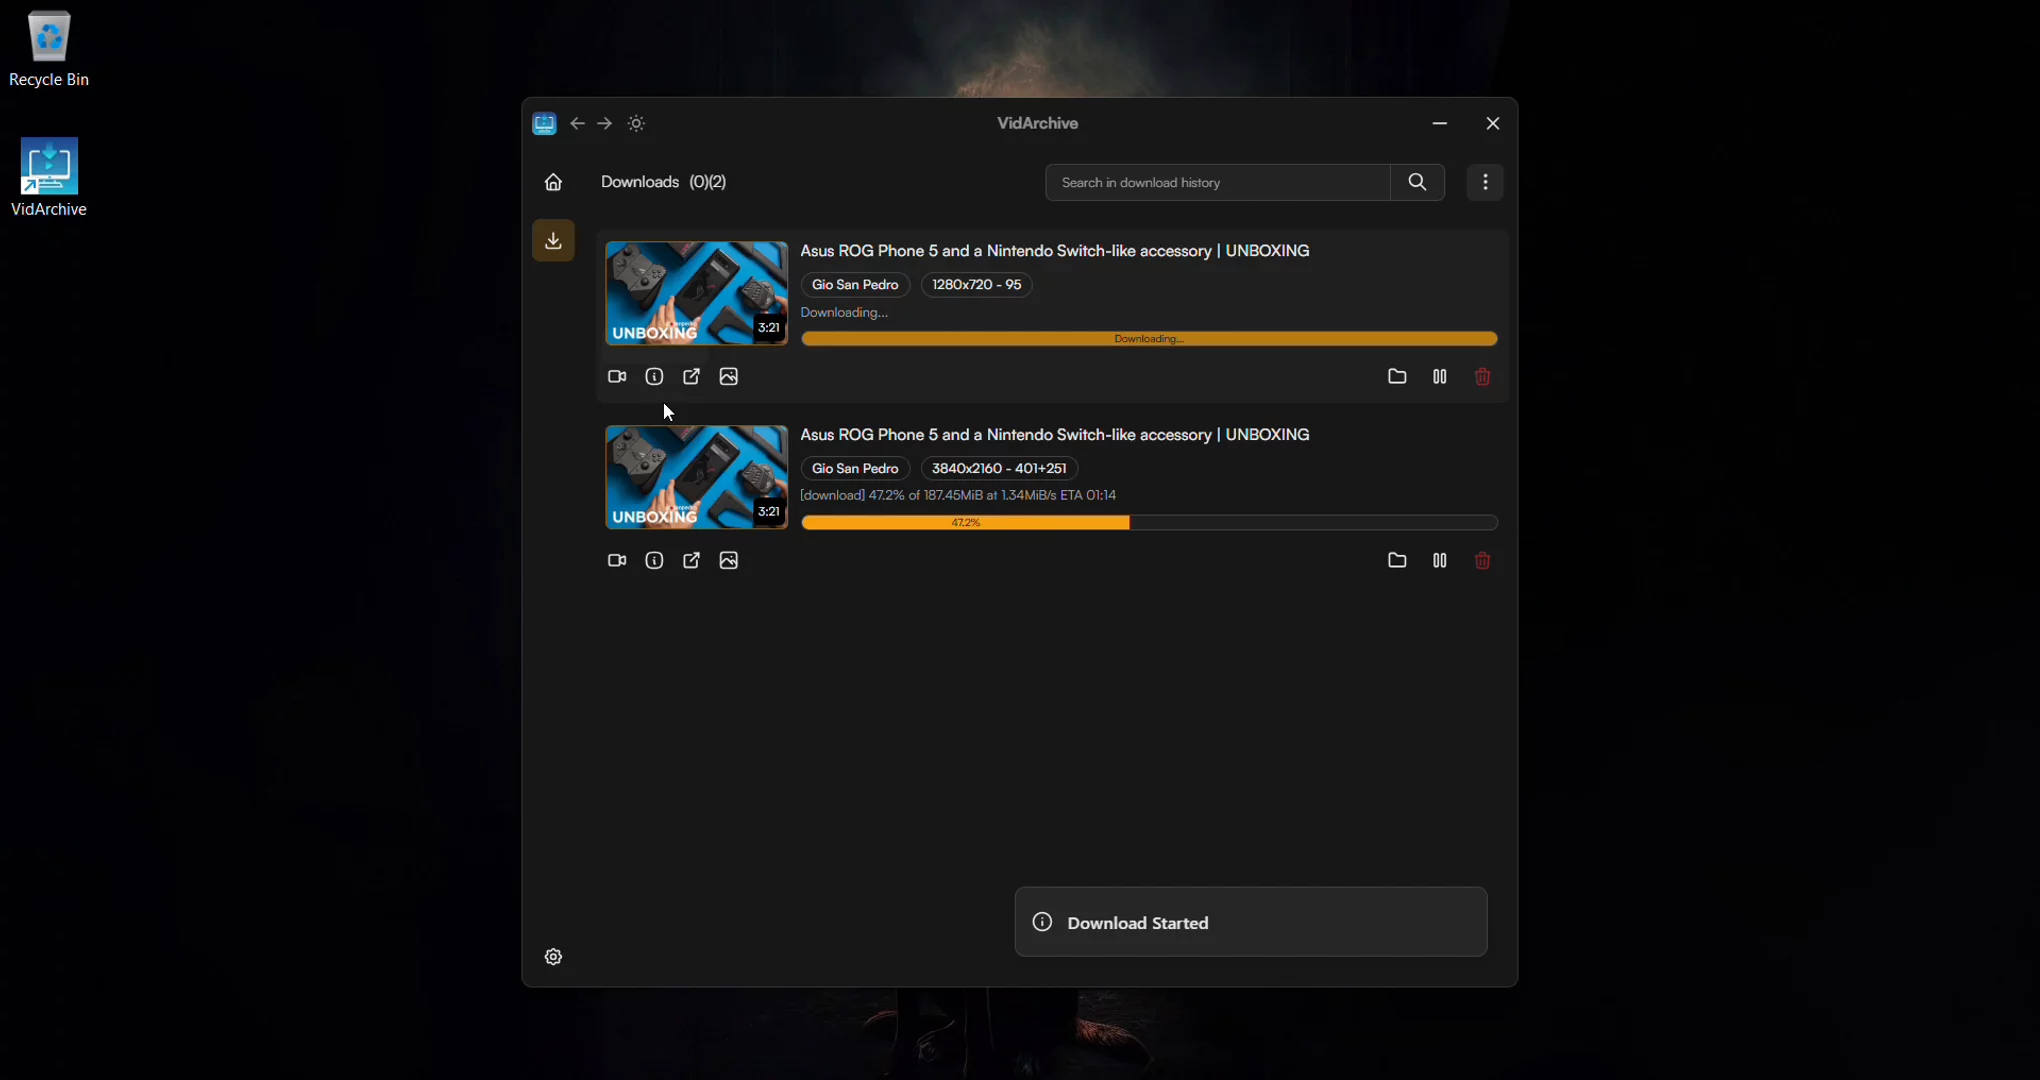Click the download status text with ETA 01:14
The image size is (2040, 1080).
click(958, 495)
